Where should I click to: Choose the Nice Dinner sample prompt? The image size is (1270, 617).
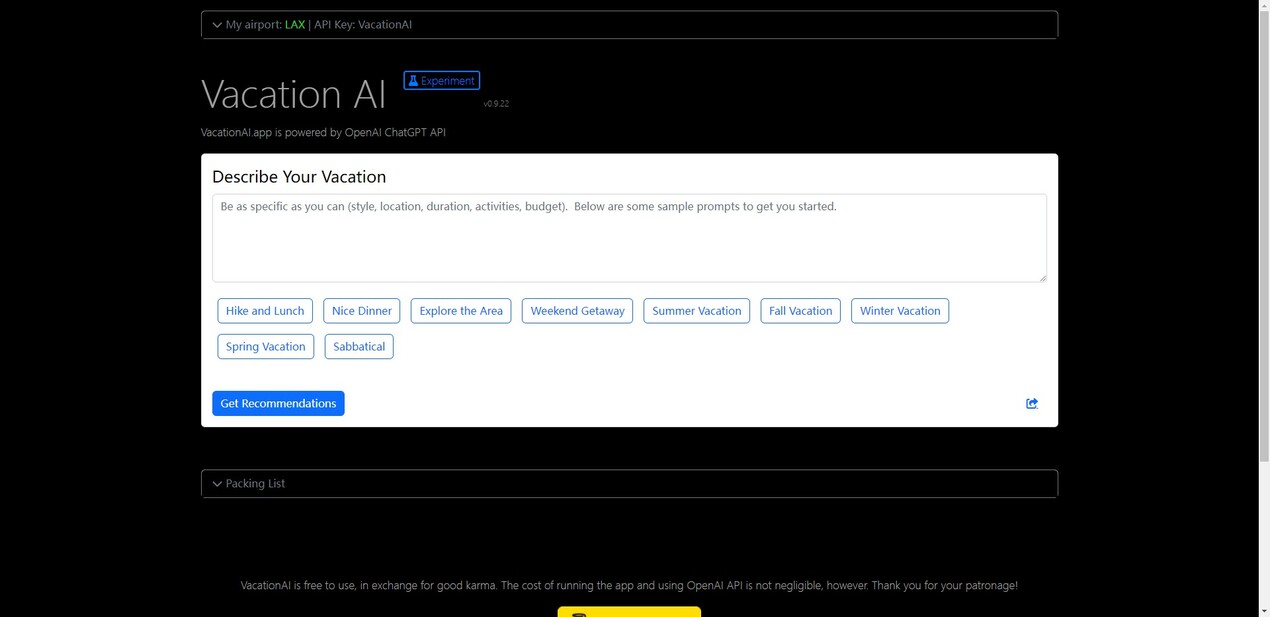coord(361,311)
